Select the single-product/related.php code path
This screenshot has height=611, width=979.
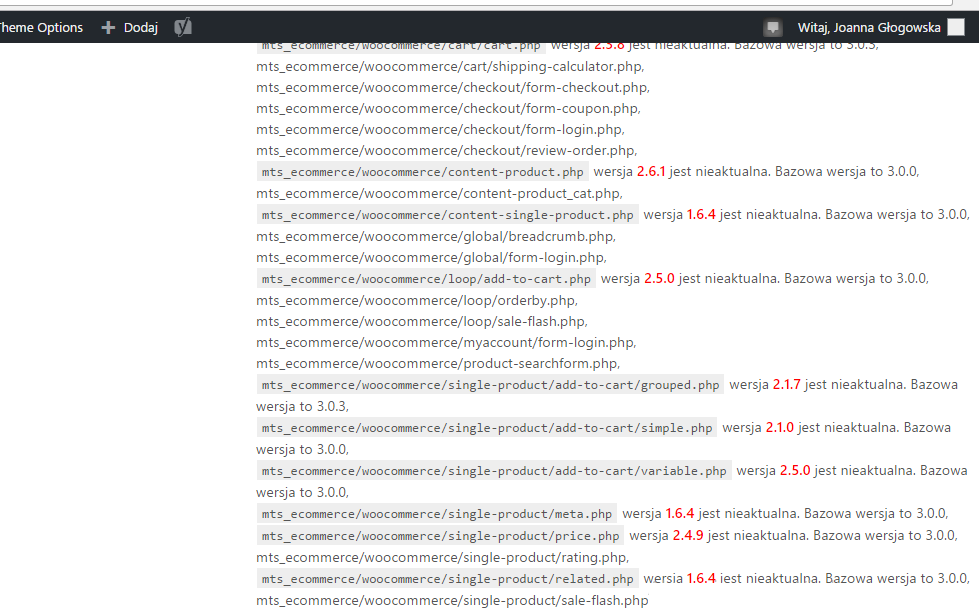448,579
